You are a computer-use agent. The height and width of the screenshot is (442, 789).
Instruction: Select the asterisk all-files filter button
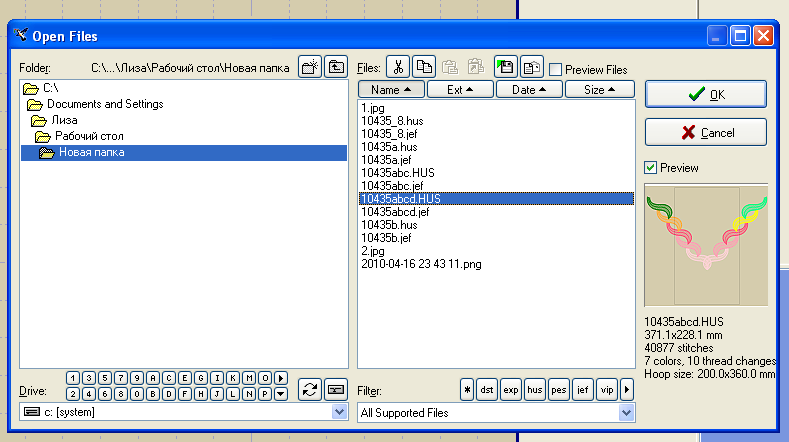[x=467, y=389]
